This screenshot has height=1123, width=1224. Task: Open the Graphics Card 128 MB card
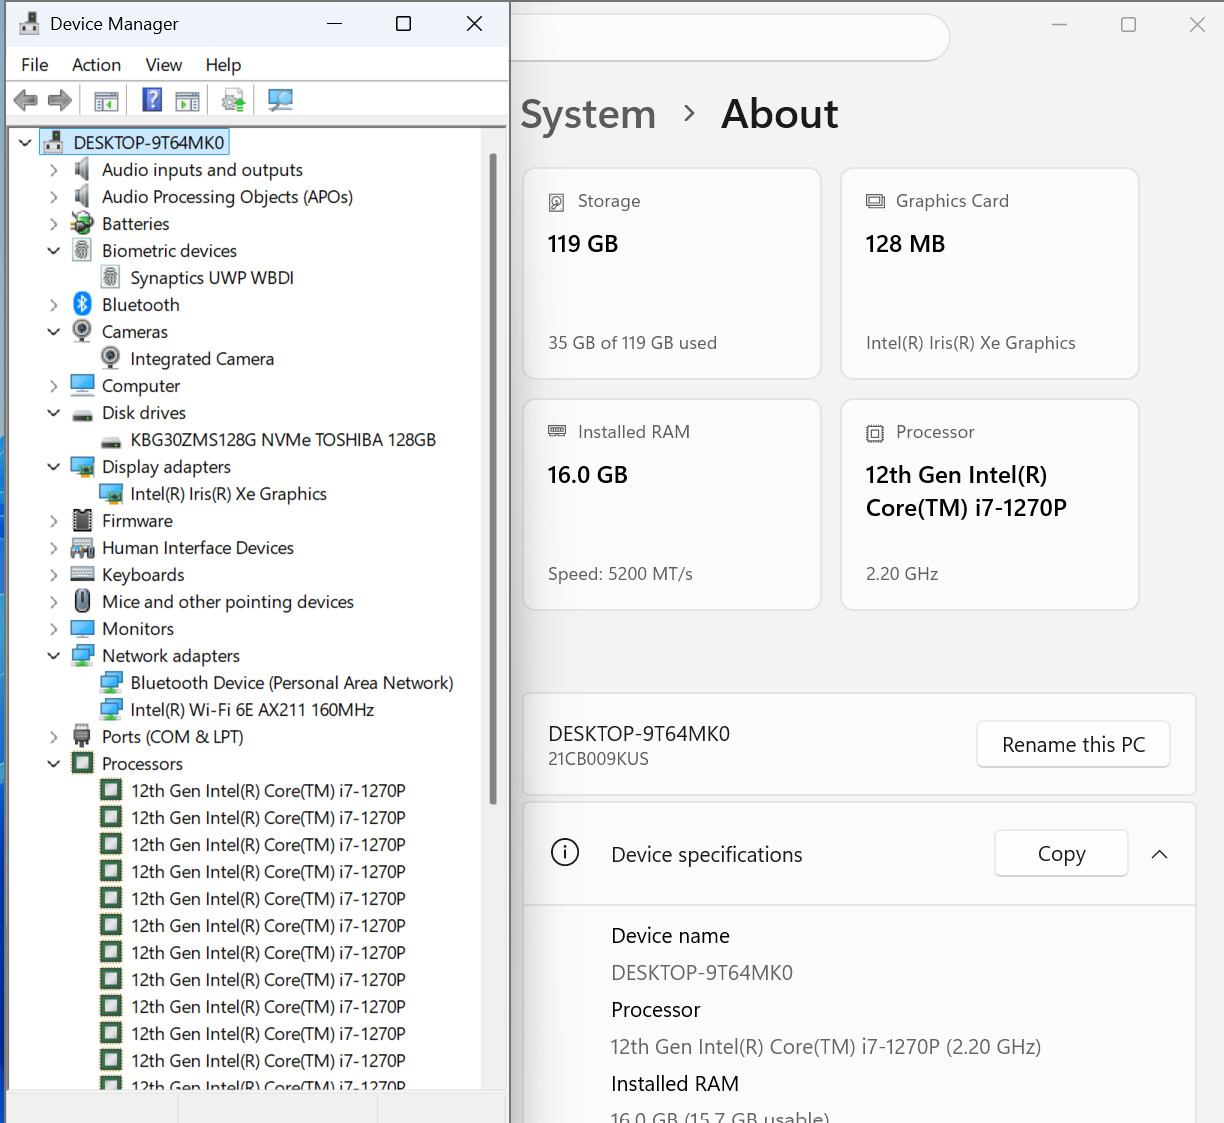click(x=990, y=273)
